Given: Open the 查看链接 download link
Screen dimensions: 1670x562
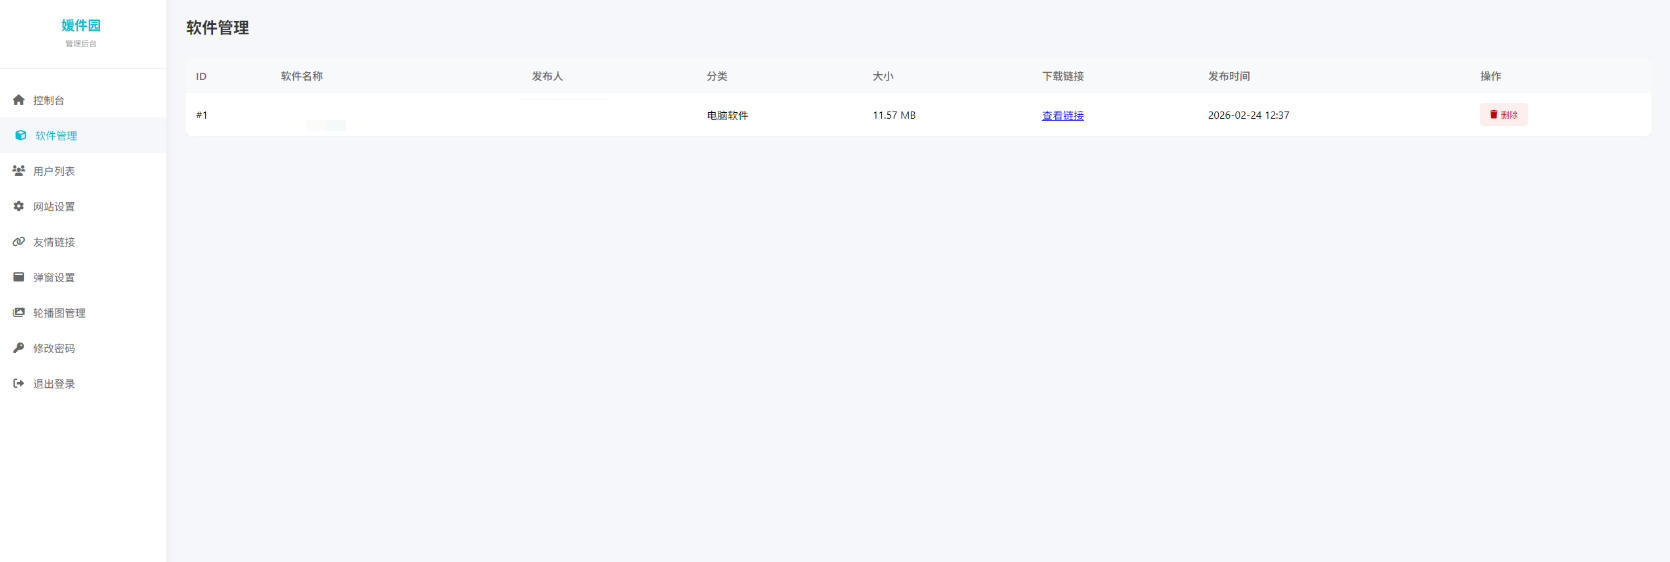Looking at the screenshot, I should [1062, 116].
